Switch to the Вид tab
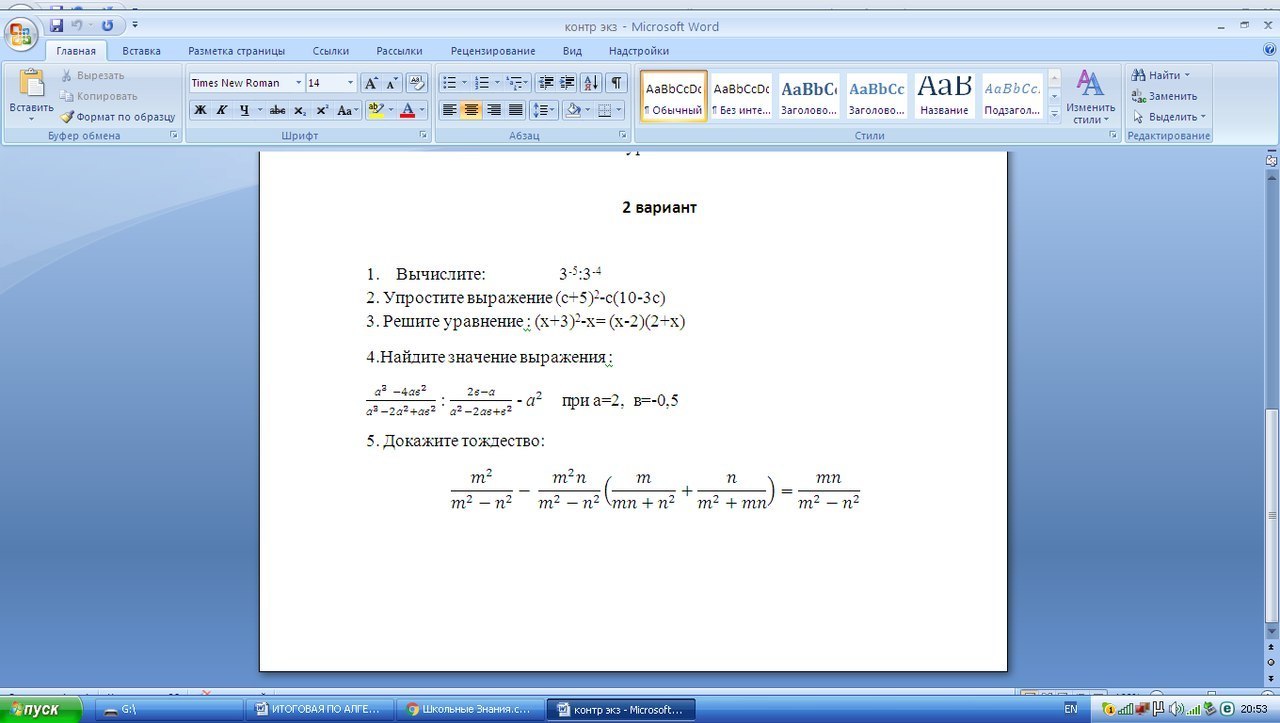 (572, 51)
